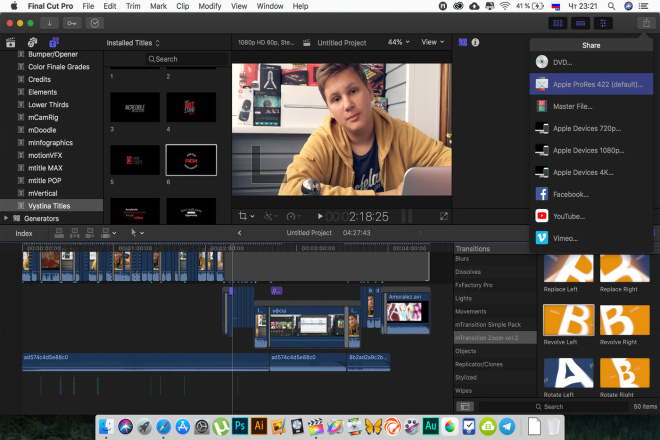Choose YouTube from the Share menu
The height and width of the screenshot is (440, 660).
568,215
